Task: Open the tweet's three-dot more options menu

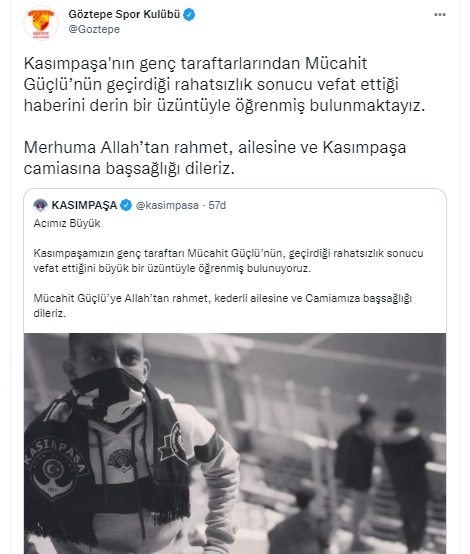Action: [440, 14]
